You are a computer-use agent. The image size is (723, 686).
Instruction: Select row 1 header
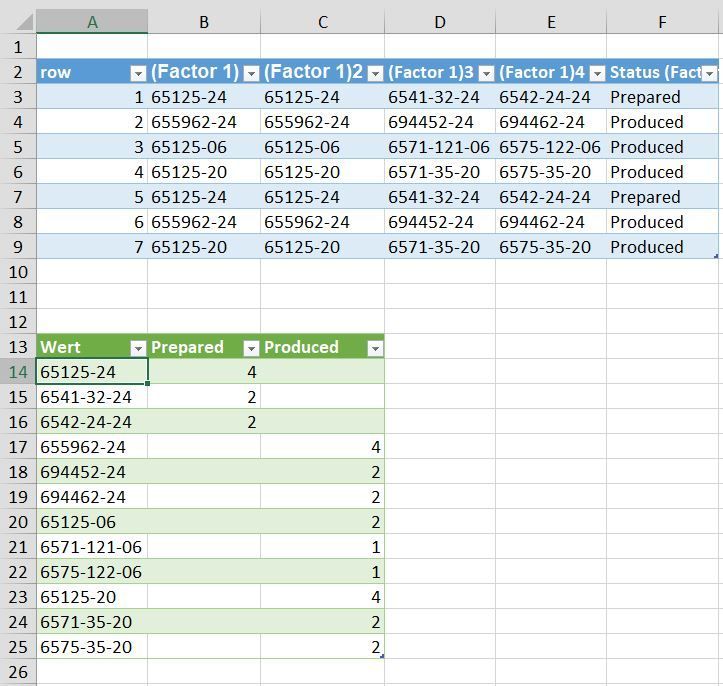click(18, 47)
